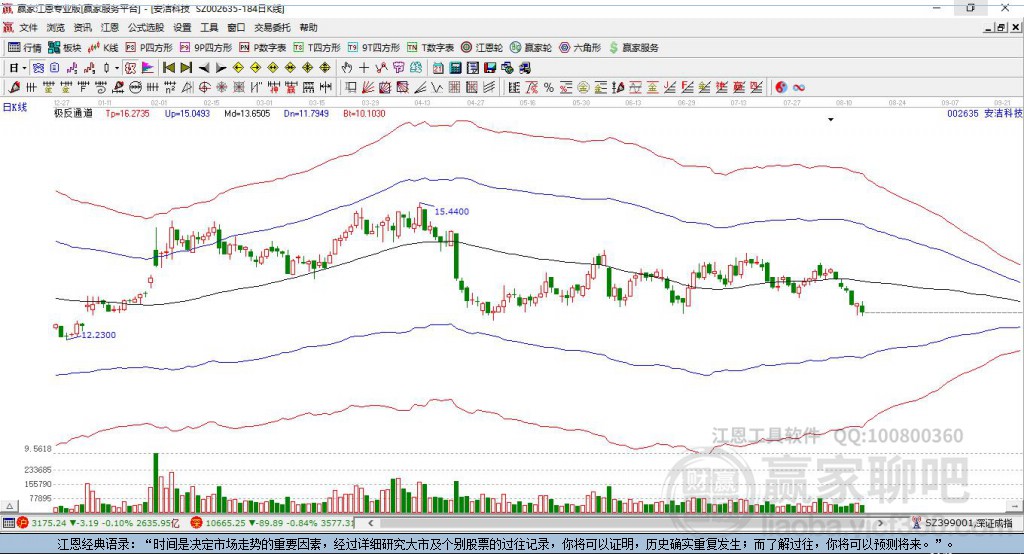Open the calendar icon in toolbar
1024x554 pixels.
438,68
